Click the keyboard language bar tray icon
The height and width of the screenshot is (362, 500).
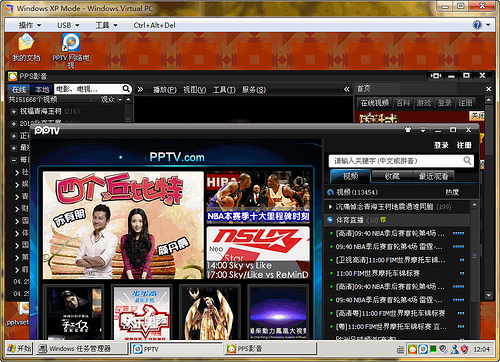[401, 349]
